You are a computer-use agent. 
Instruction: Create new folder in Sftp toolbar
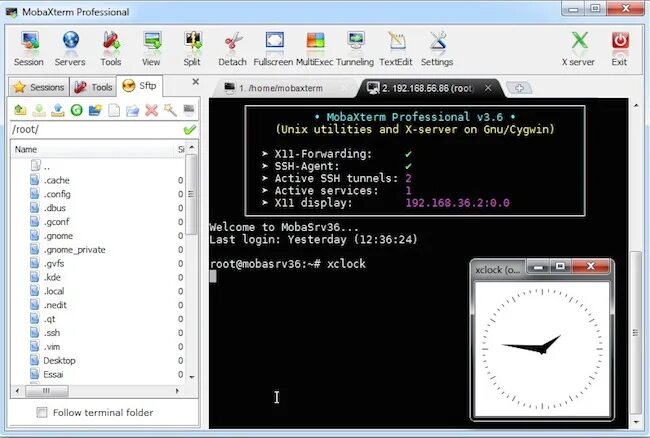pos(95,110)
